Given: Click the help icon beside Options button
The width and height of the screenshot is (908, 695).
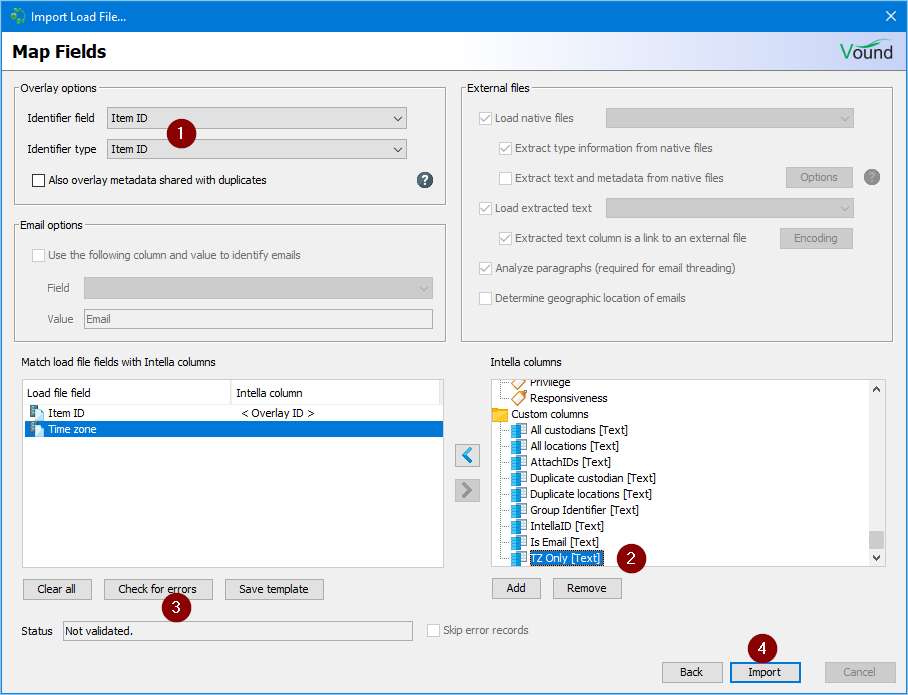Looking at the screenshot, I should [872, 177].
